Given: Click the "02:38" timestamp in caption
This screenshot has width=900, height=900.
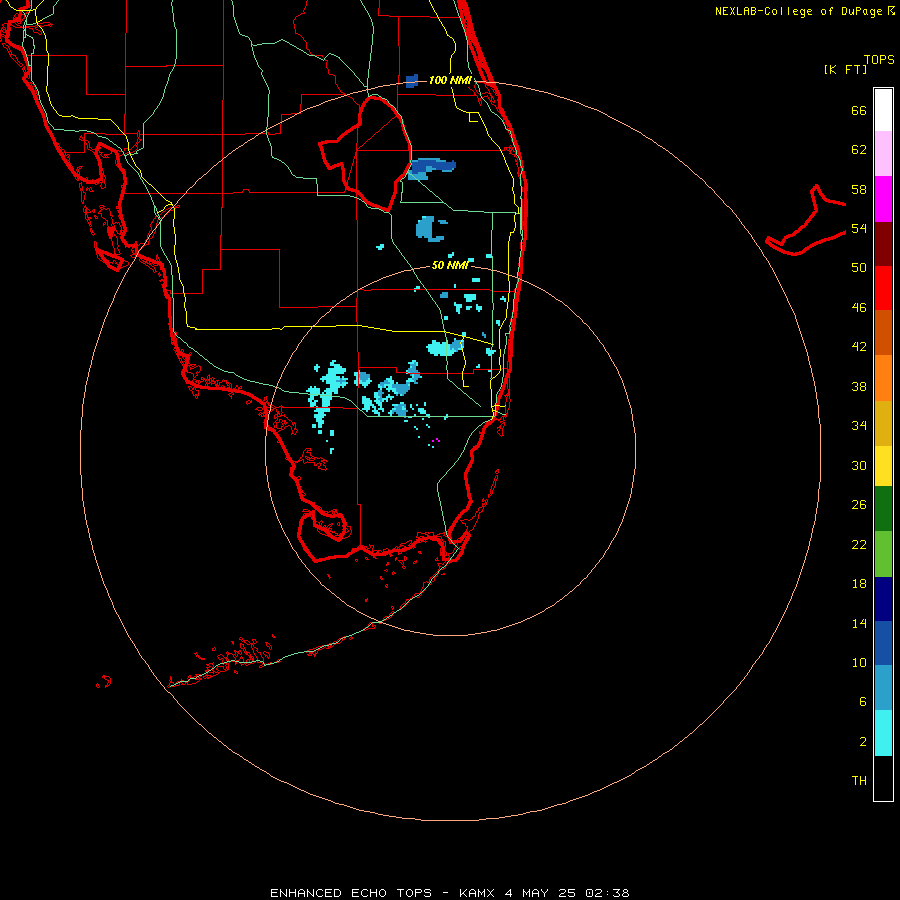Looking at the screenshot, I should 607,893.
